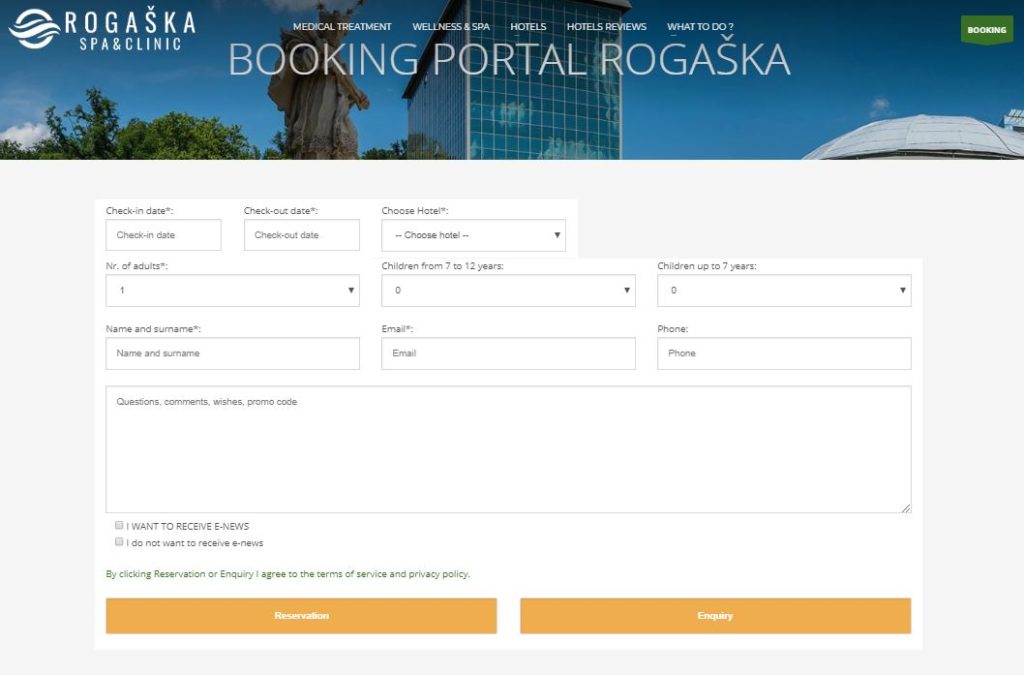Click the questions and comments text area
The height and width of the screenshot is (675, 1024).
point(508,449)
